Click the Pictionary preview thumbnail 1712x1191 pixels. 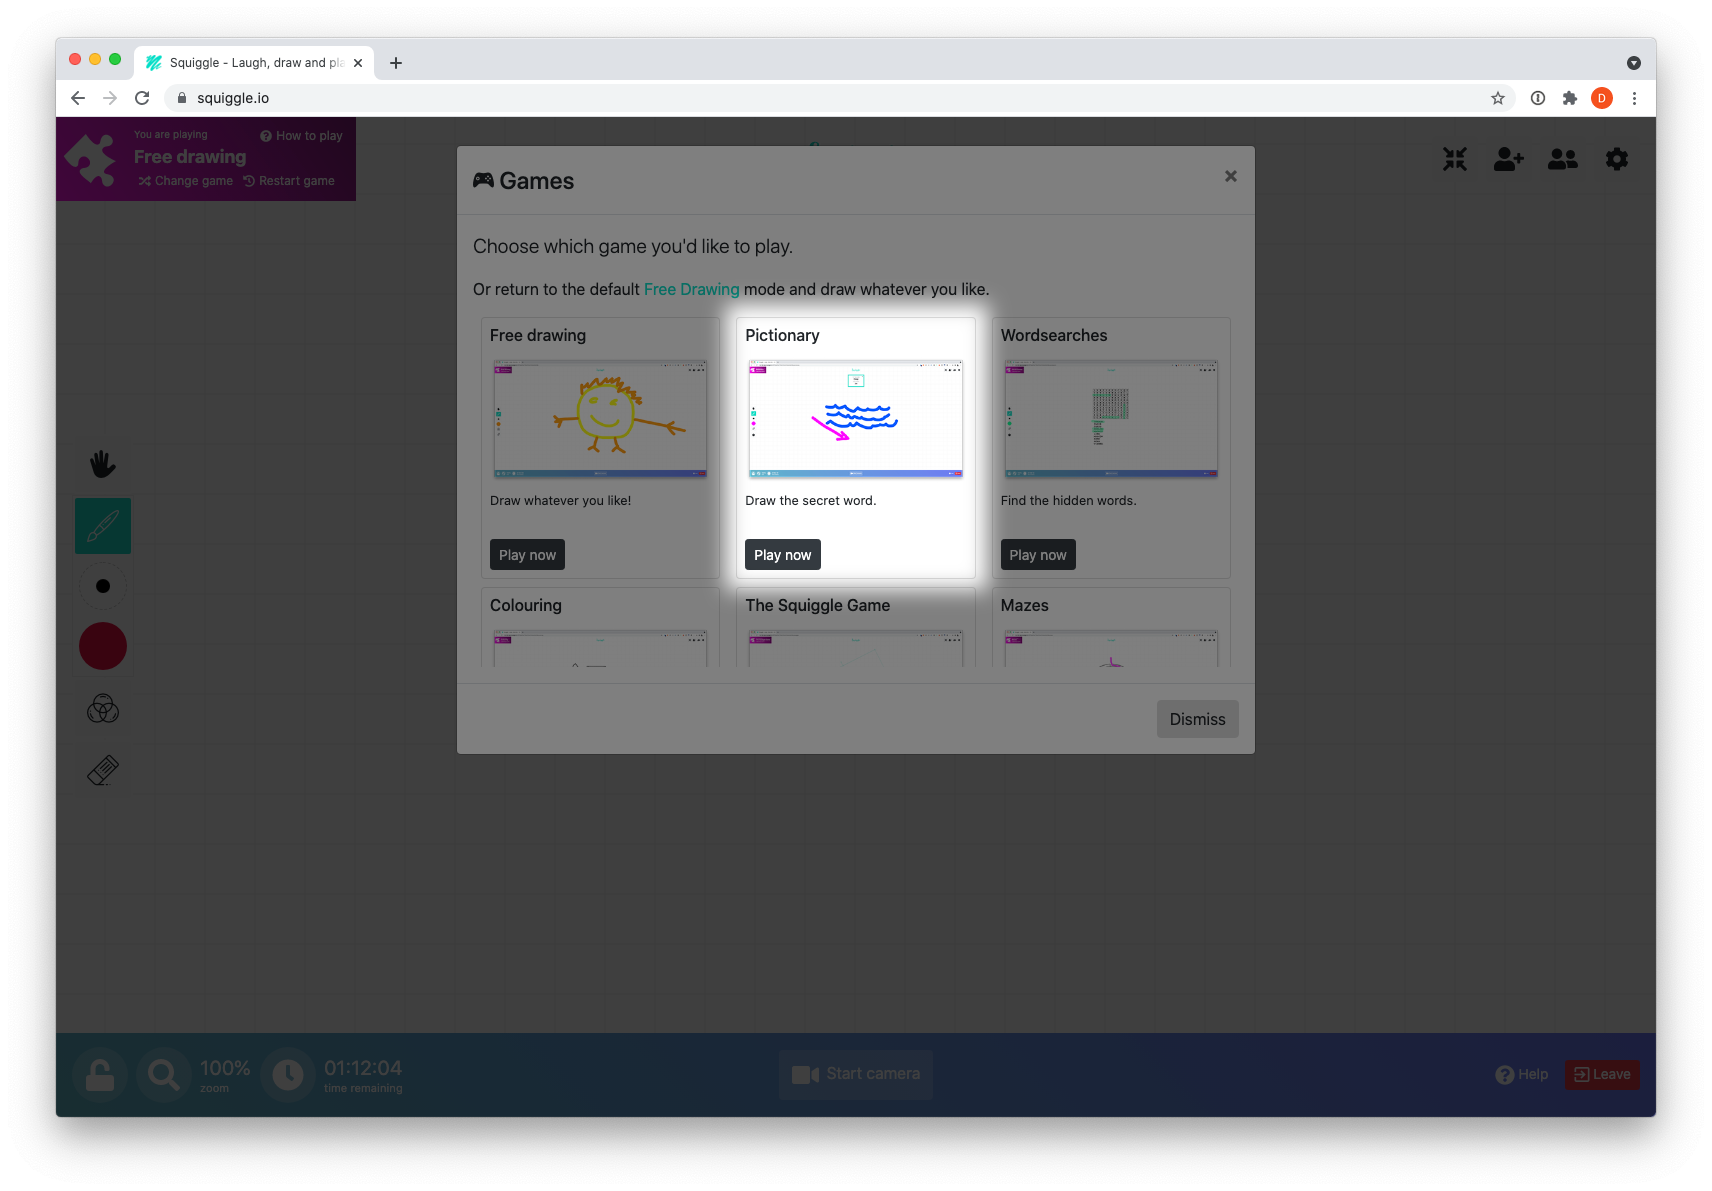pos(856,419)
